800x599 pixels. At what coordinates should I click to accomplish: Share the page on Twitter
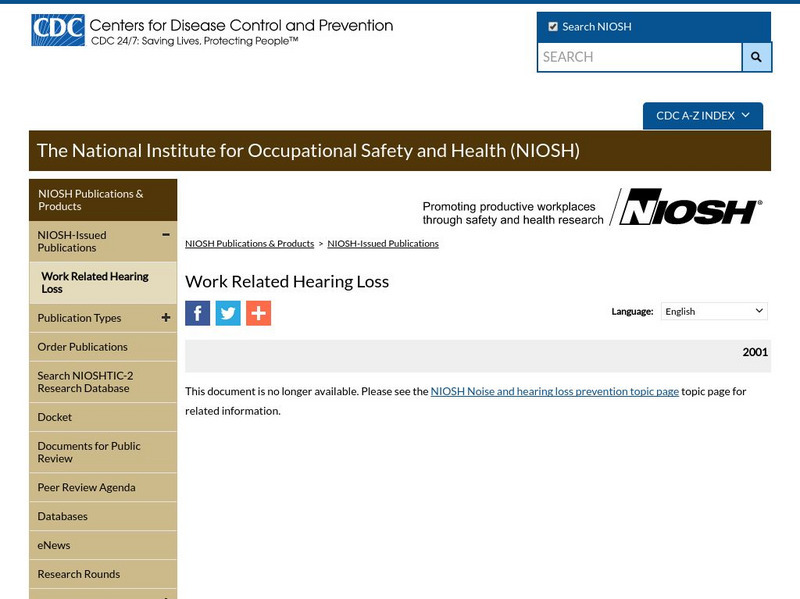[x=228, y=312]
